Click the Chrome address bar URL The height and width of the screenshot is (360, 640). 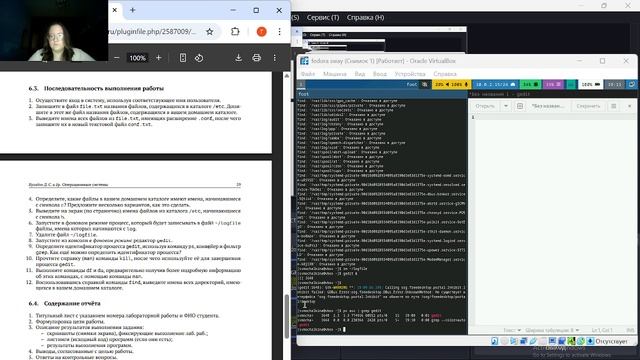coord(152,31)
